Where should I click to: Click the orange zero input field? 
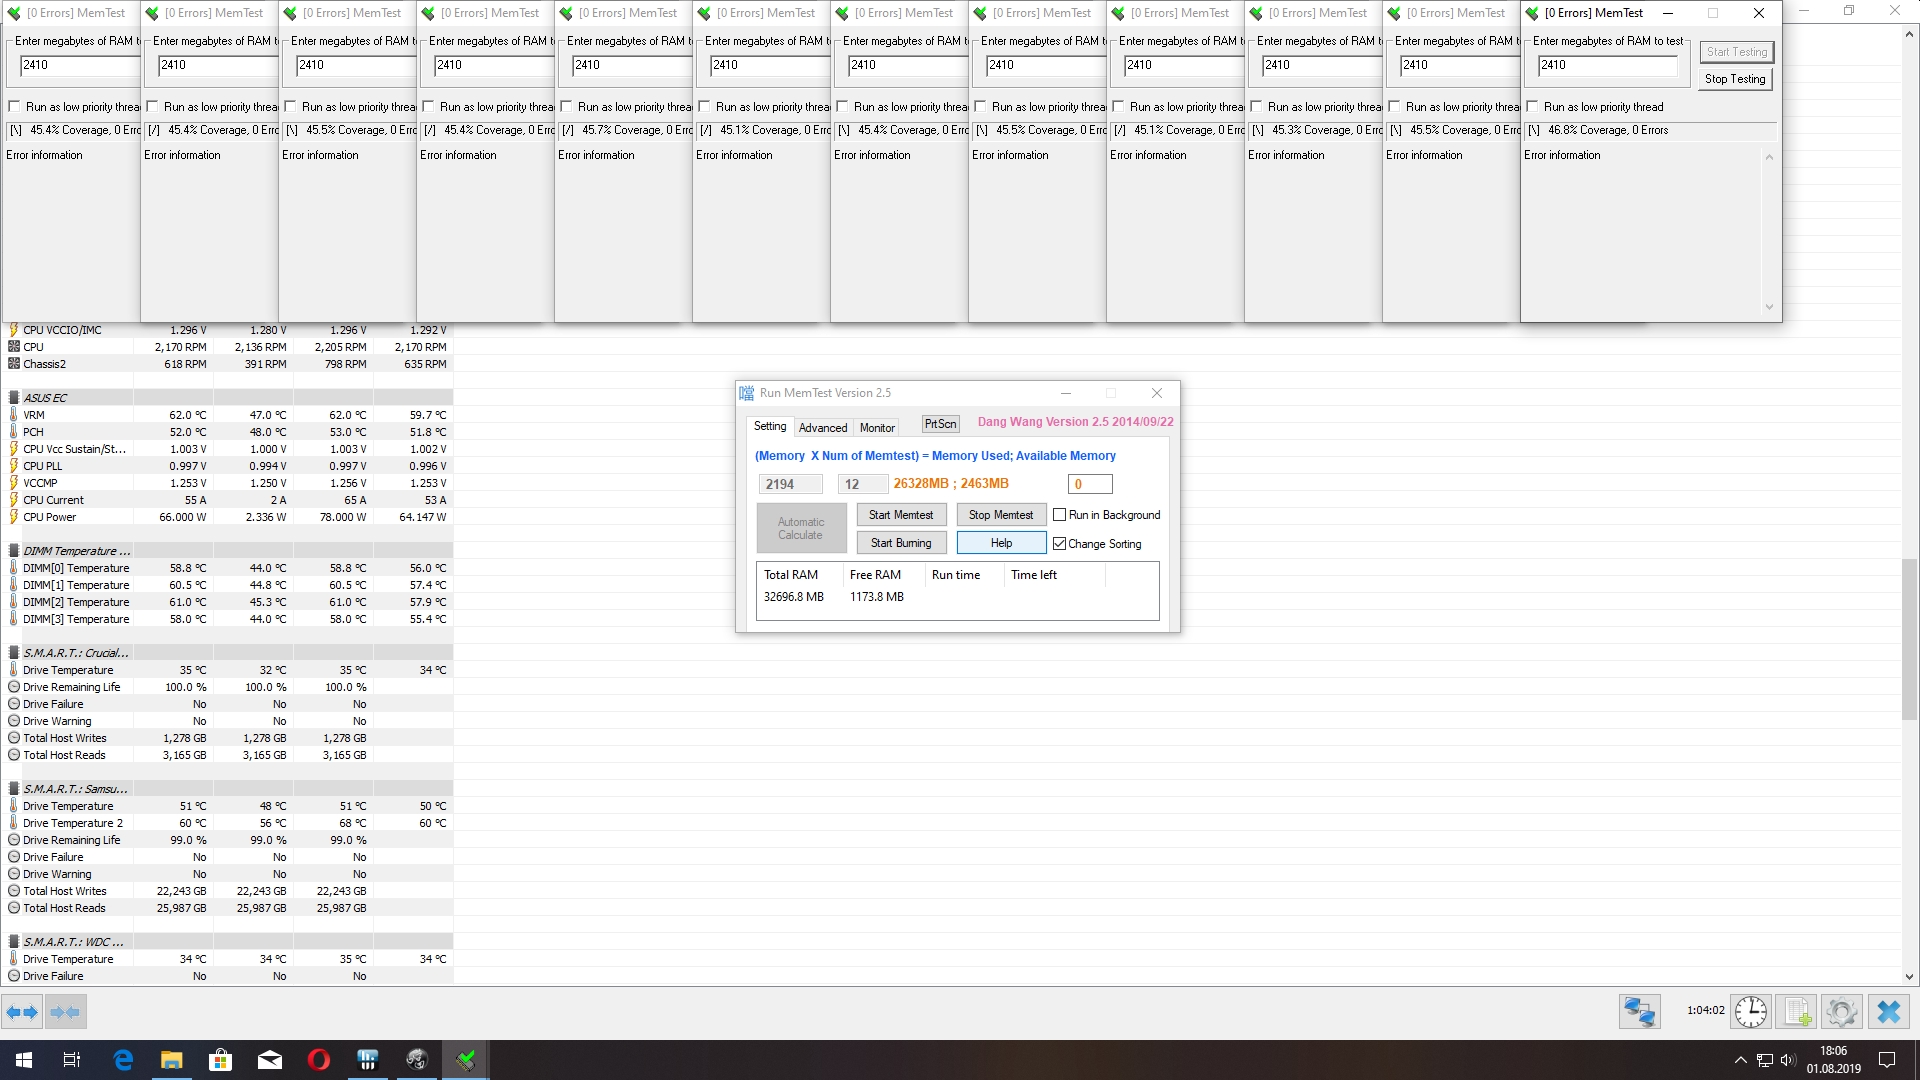(x=1090, y=484)
